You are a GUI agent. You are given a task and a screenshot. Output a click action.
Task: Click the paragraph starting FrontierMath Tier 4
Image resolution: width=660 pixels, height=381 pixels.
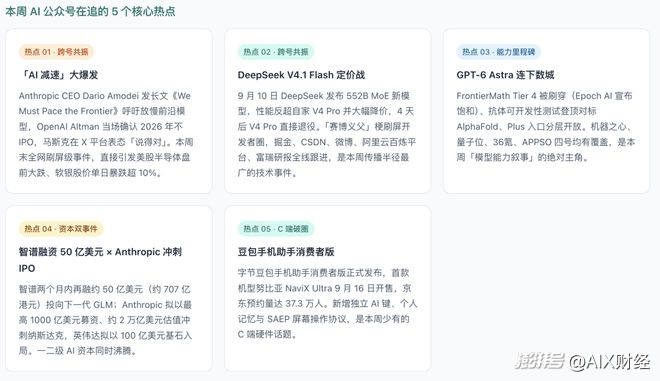pyautogui.click(x=546, y=126)
